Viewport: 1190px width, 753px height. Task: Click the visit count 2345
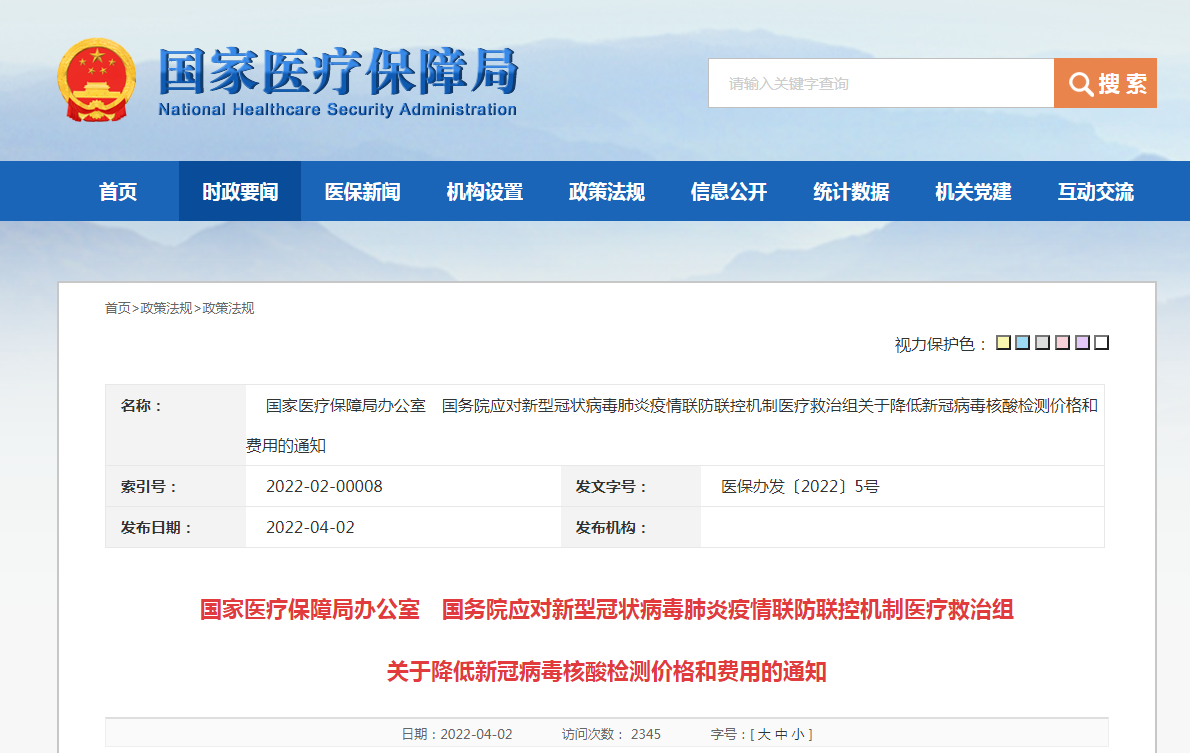click(x=646, y=734)
